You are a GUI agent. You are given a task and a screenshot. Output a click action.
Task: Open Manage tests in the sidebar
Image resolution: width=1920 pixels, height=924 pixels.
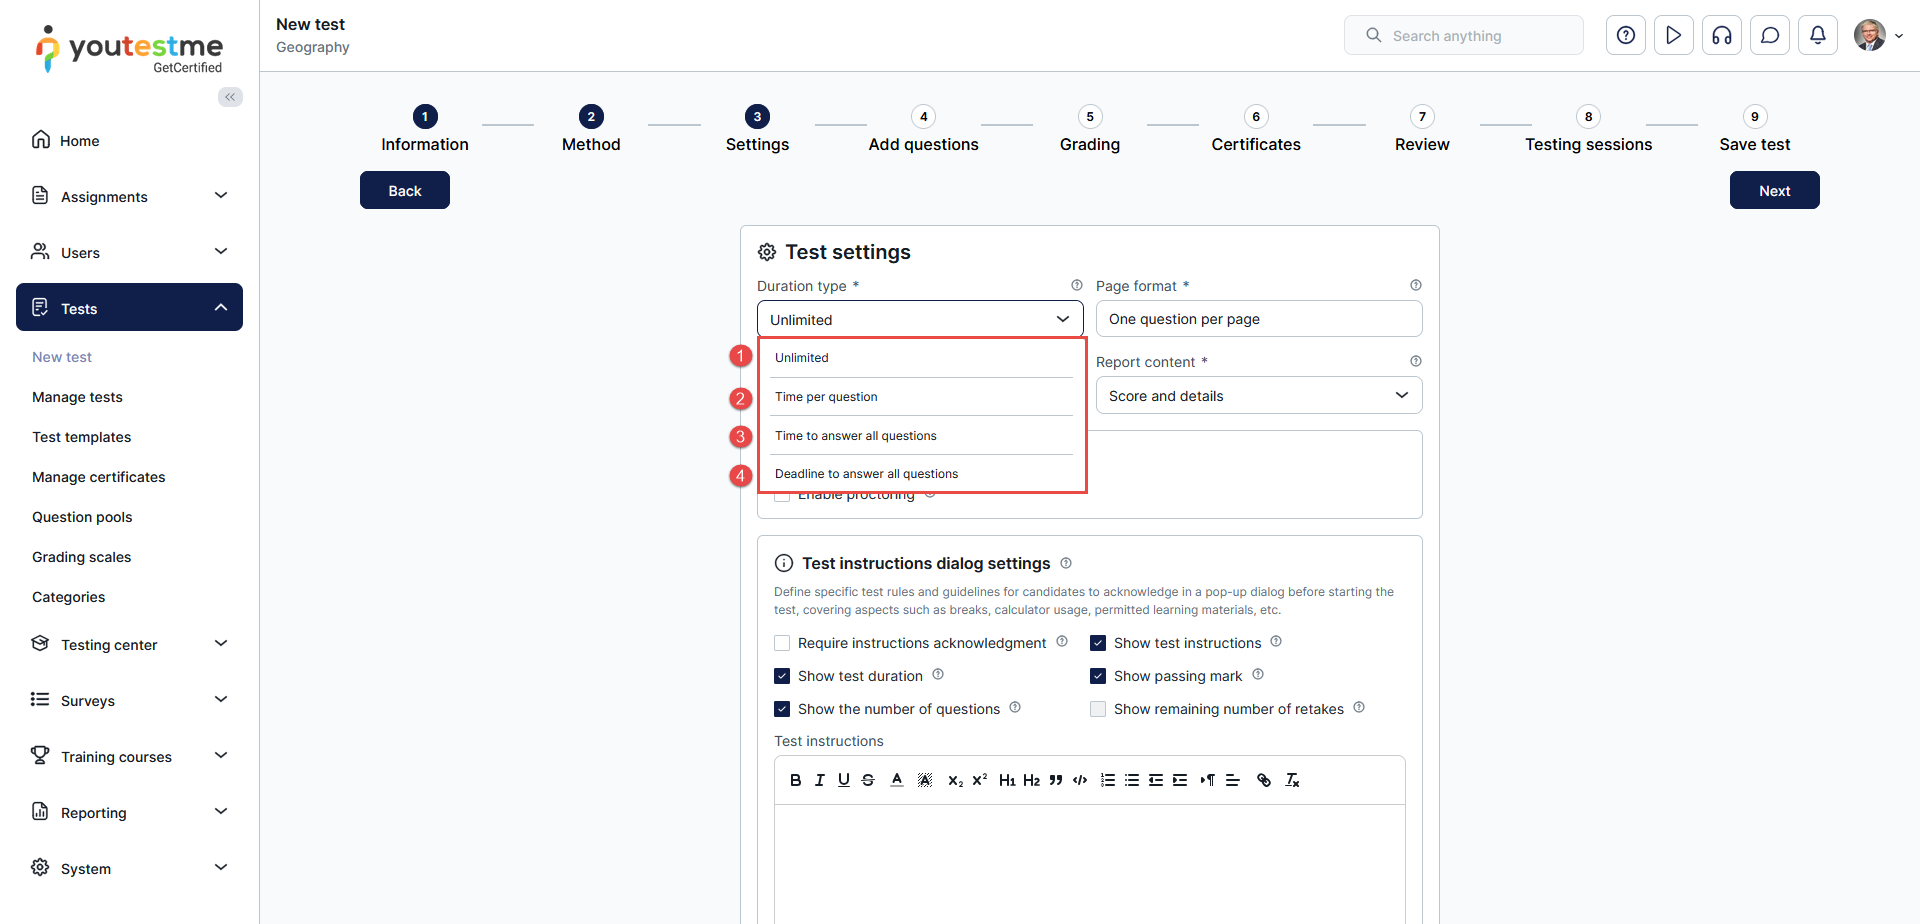point(77,397)
